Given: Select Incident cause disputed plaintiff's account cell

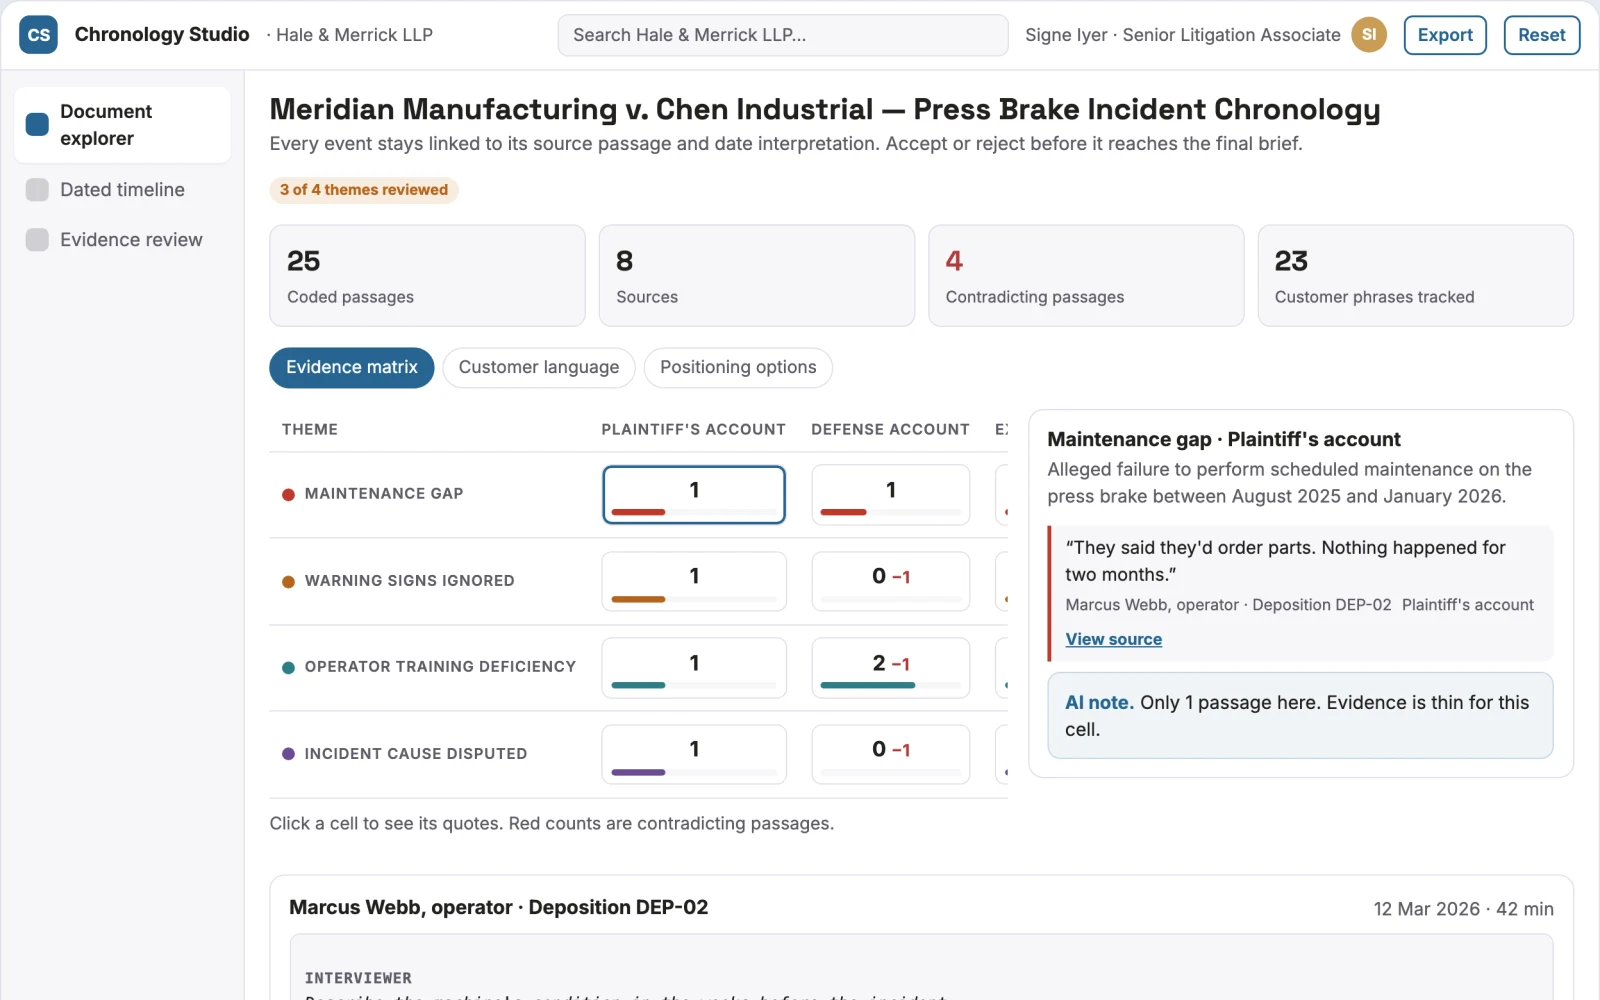Looking at the screenshot, I should coord(694,754).
